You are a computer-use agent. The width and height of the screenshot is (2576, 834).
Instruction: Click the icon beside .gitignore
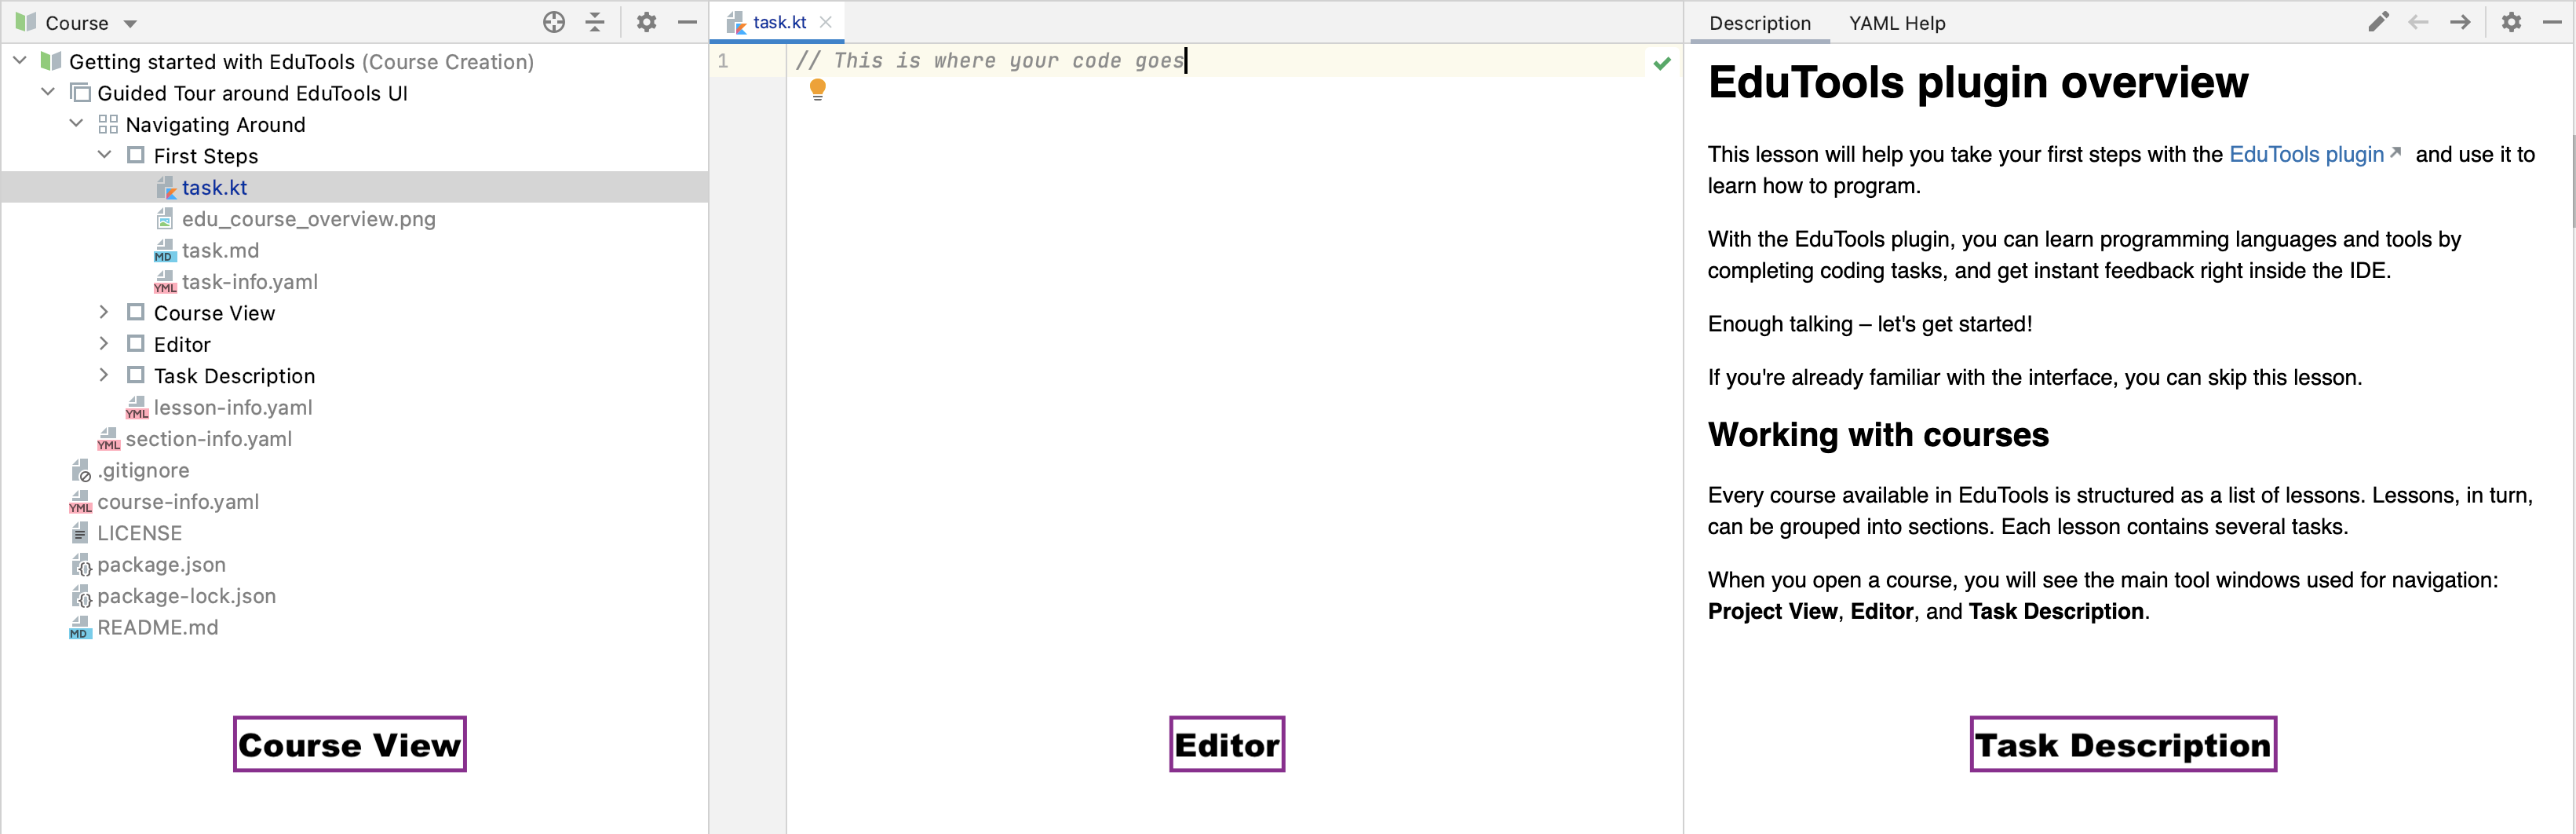81,470
